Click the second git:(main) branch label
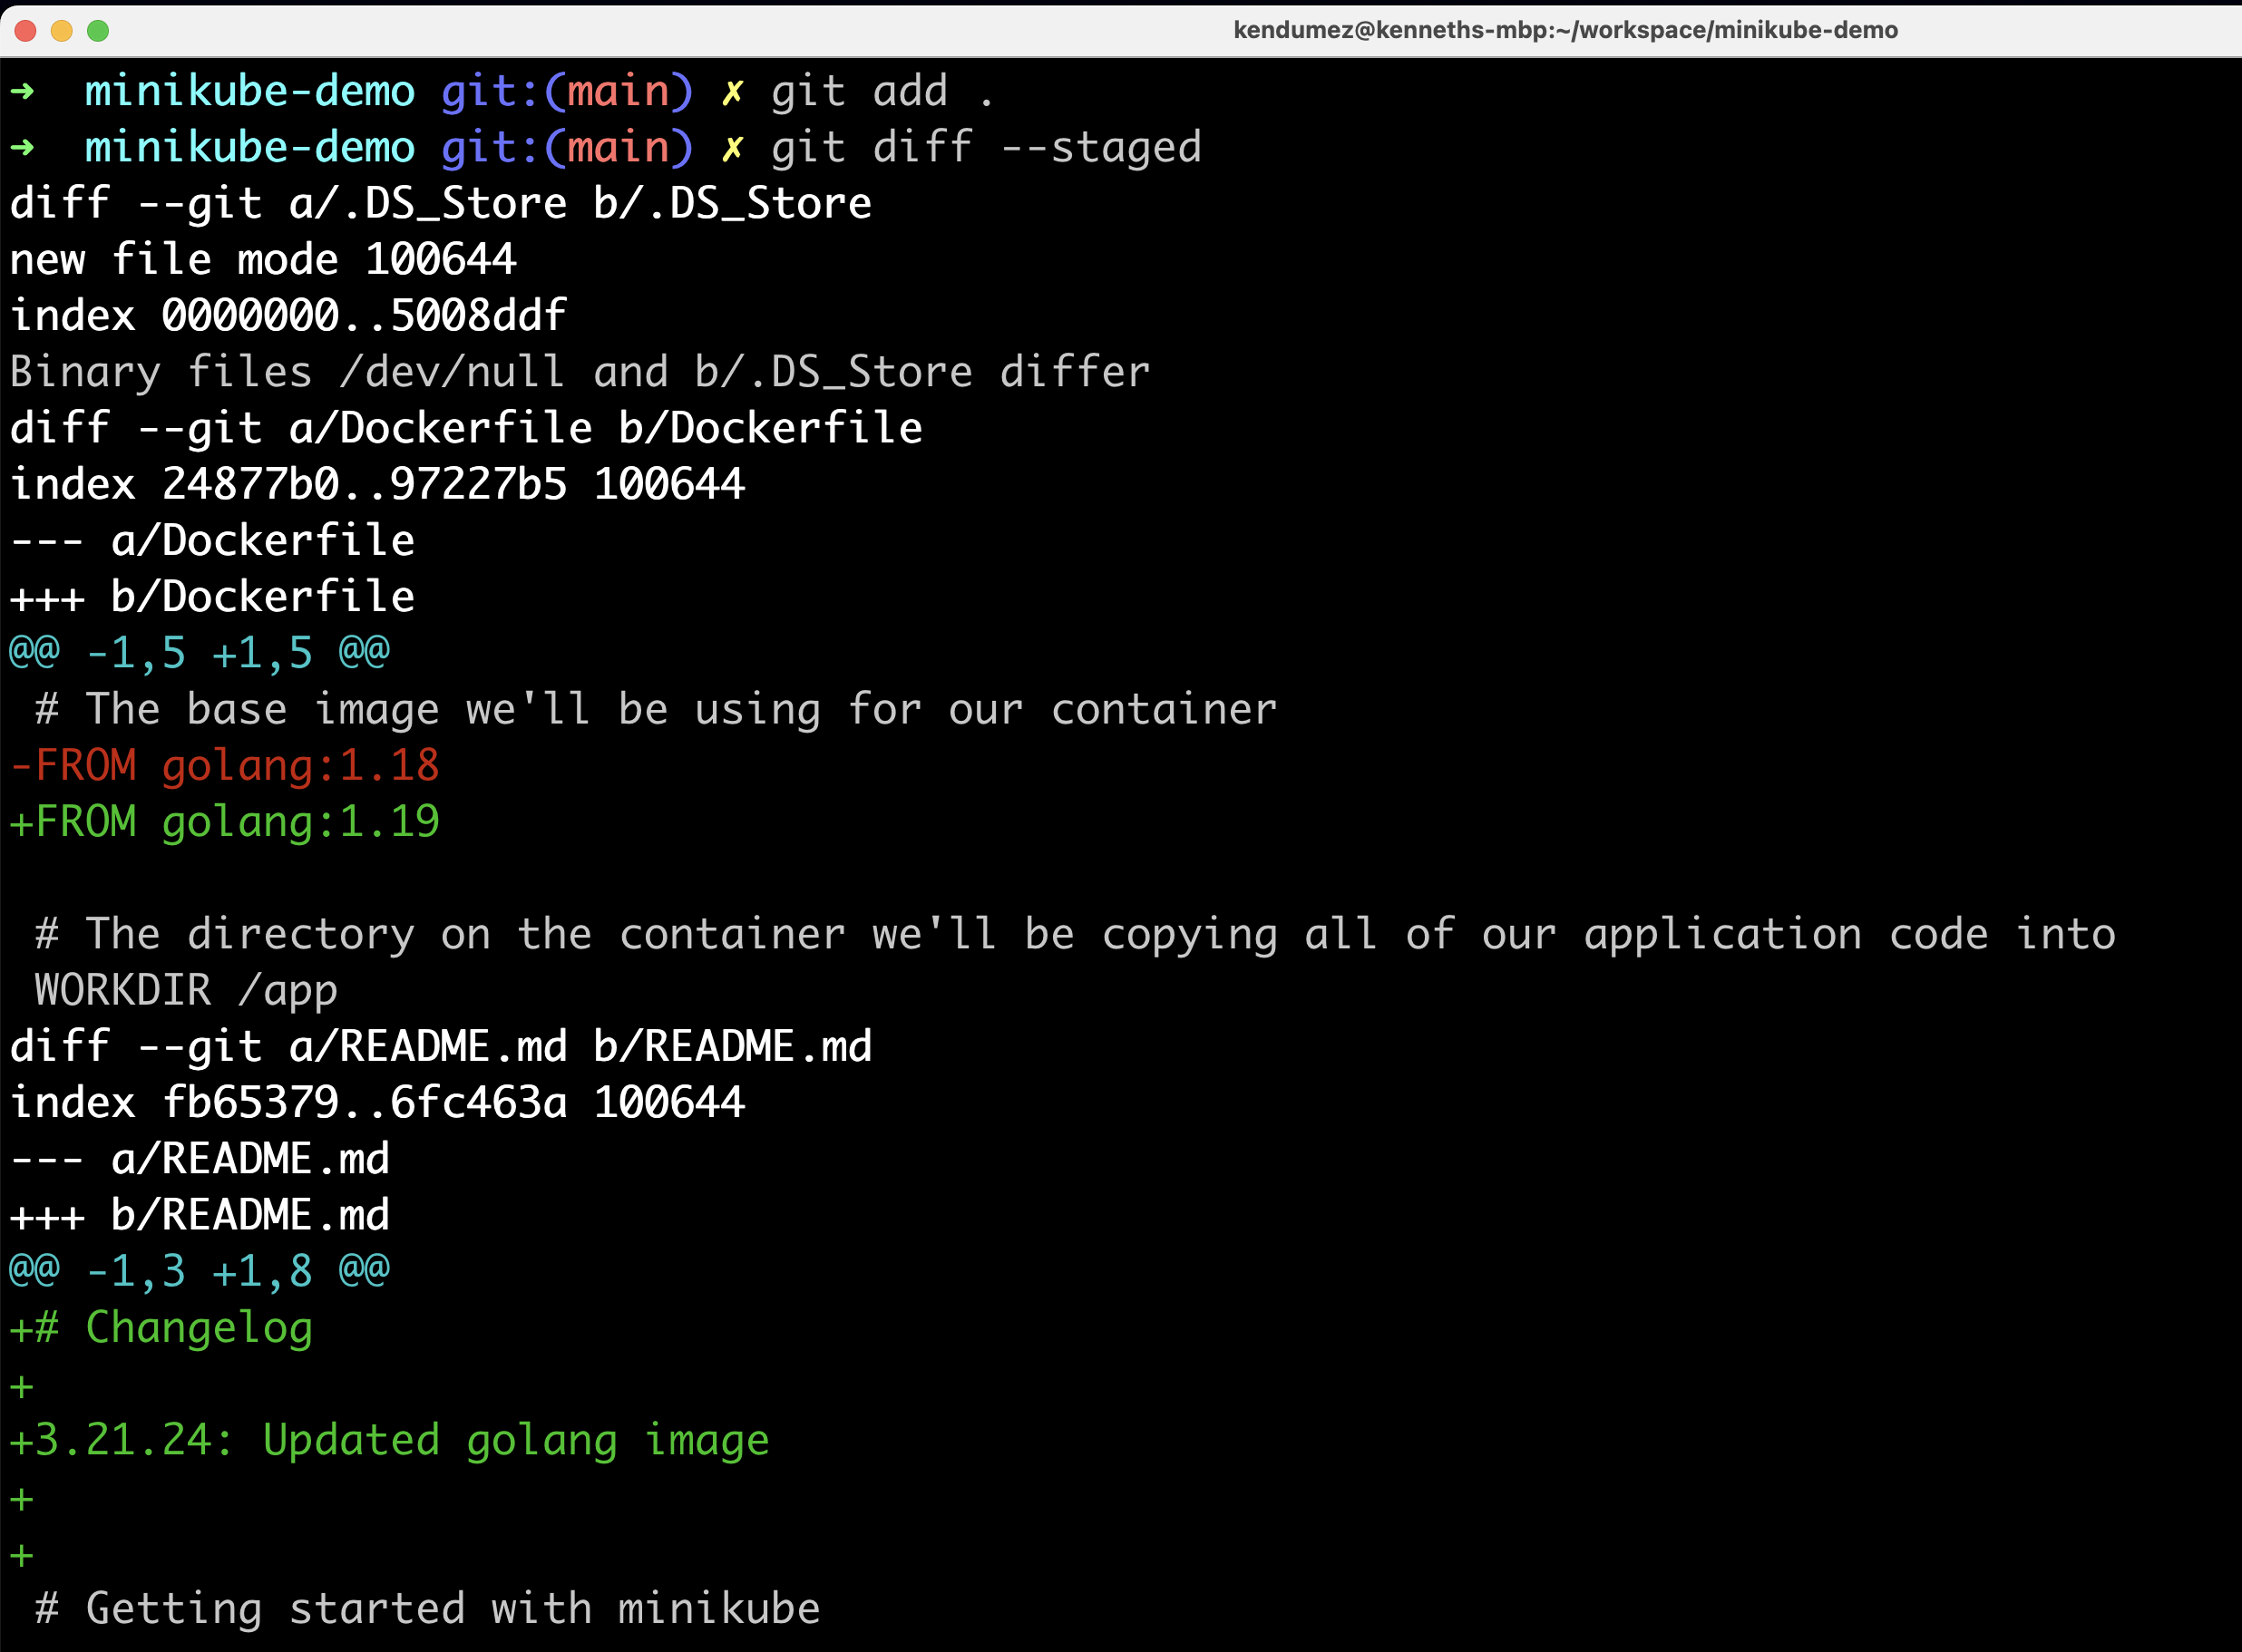Screen dimensions: 2242x1652 tap(568, 146)
